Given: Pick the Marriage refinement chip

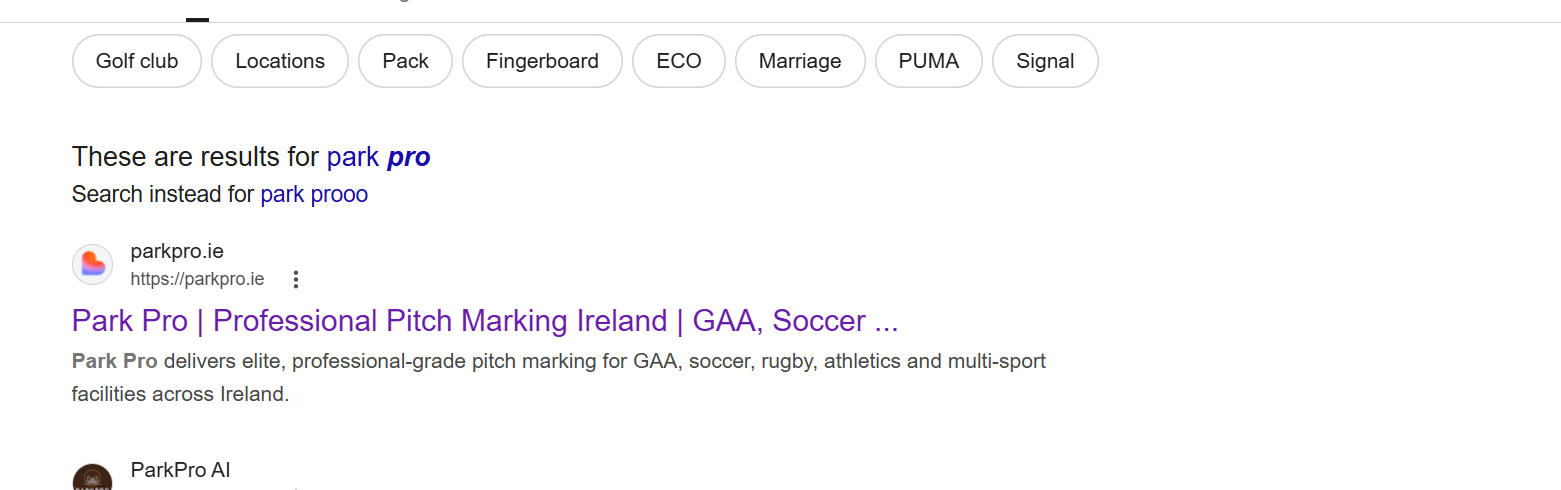Looking at the screenshot, I should coord(800,61).
